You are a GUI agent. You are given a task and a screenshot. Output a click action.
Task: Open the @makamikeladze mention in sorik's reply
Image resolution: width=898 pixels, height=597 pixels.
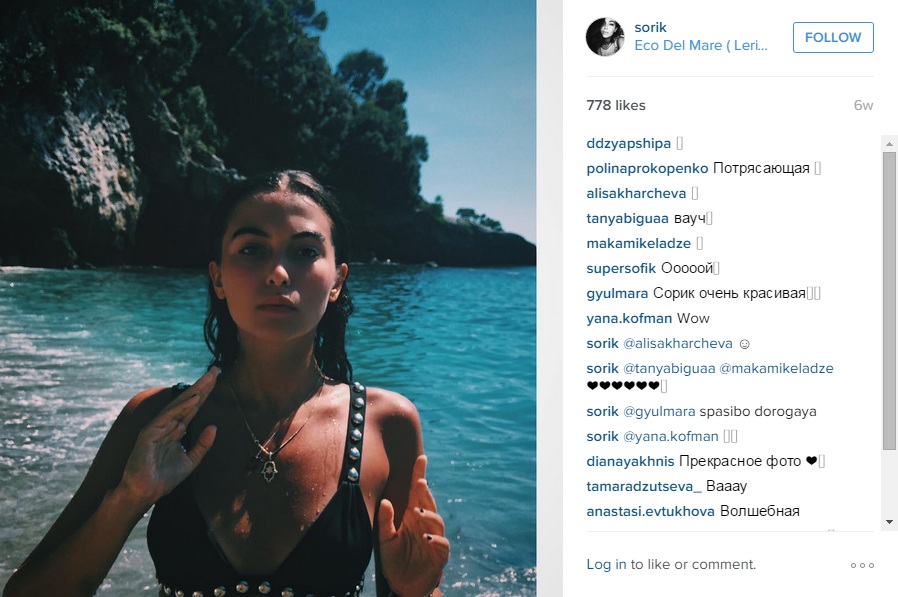pos(776,368)
